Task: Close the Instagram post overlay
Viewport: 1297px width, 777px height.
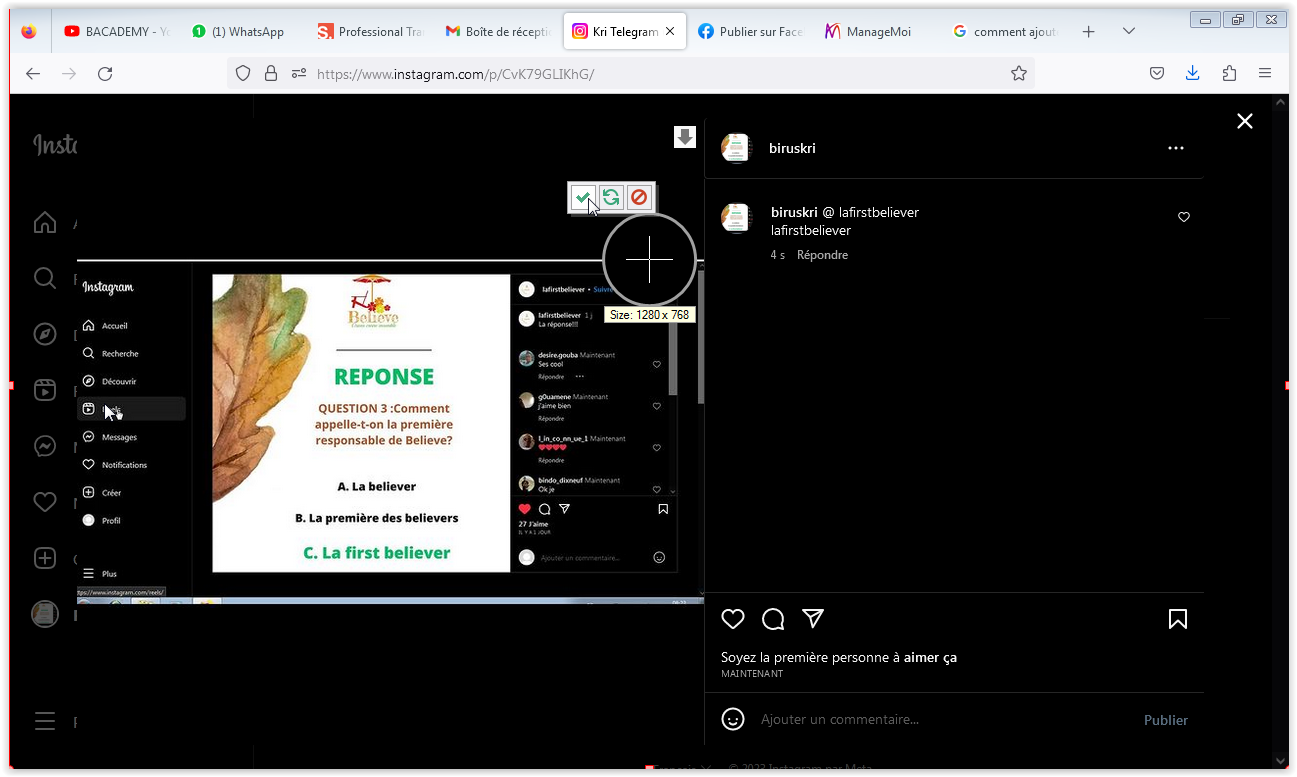Action: 1244,121
